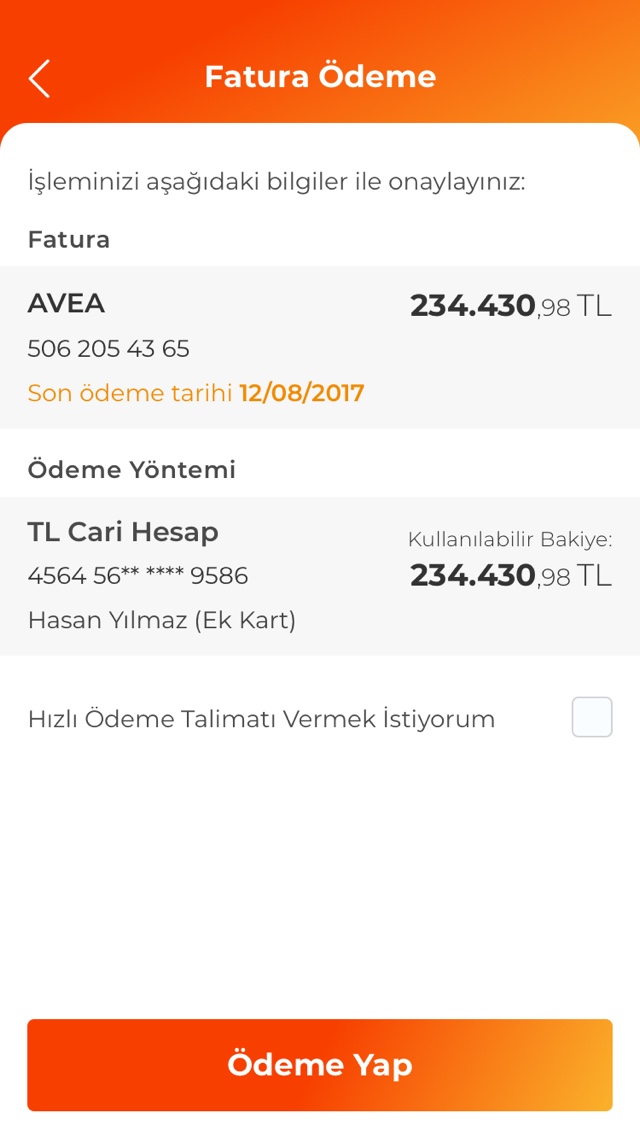Tap the Hızlı Ödeme Talimatı Vermek İstiyorum text
Image resolution: width=640 pixels, height=1136 pixels.
[261, 719]
